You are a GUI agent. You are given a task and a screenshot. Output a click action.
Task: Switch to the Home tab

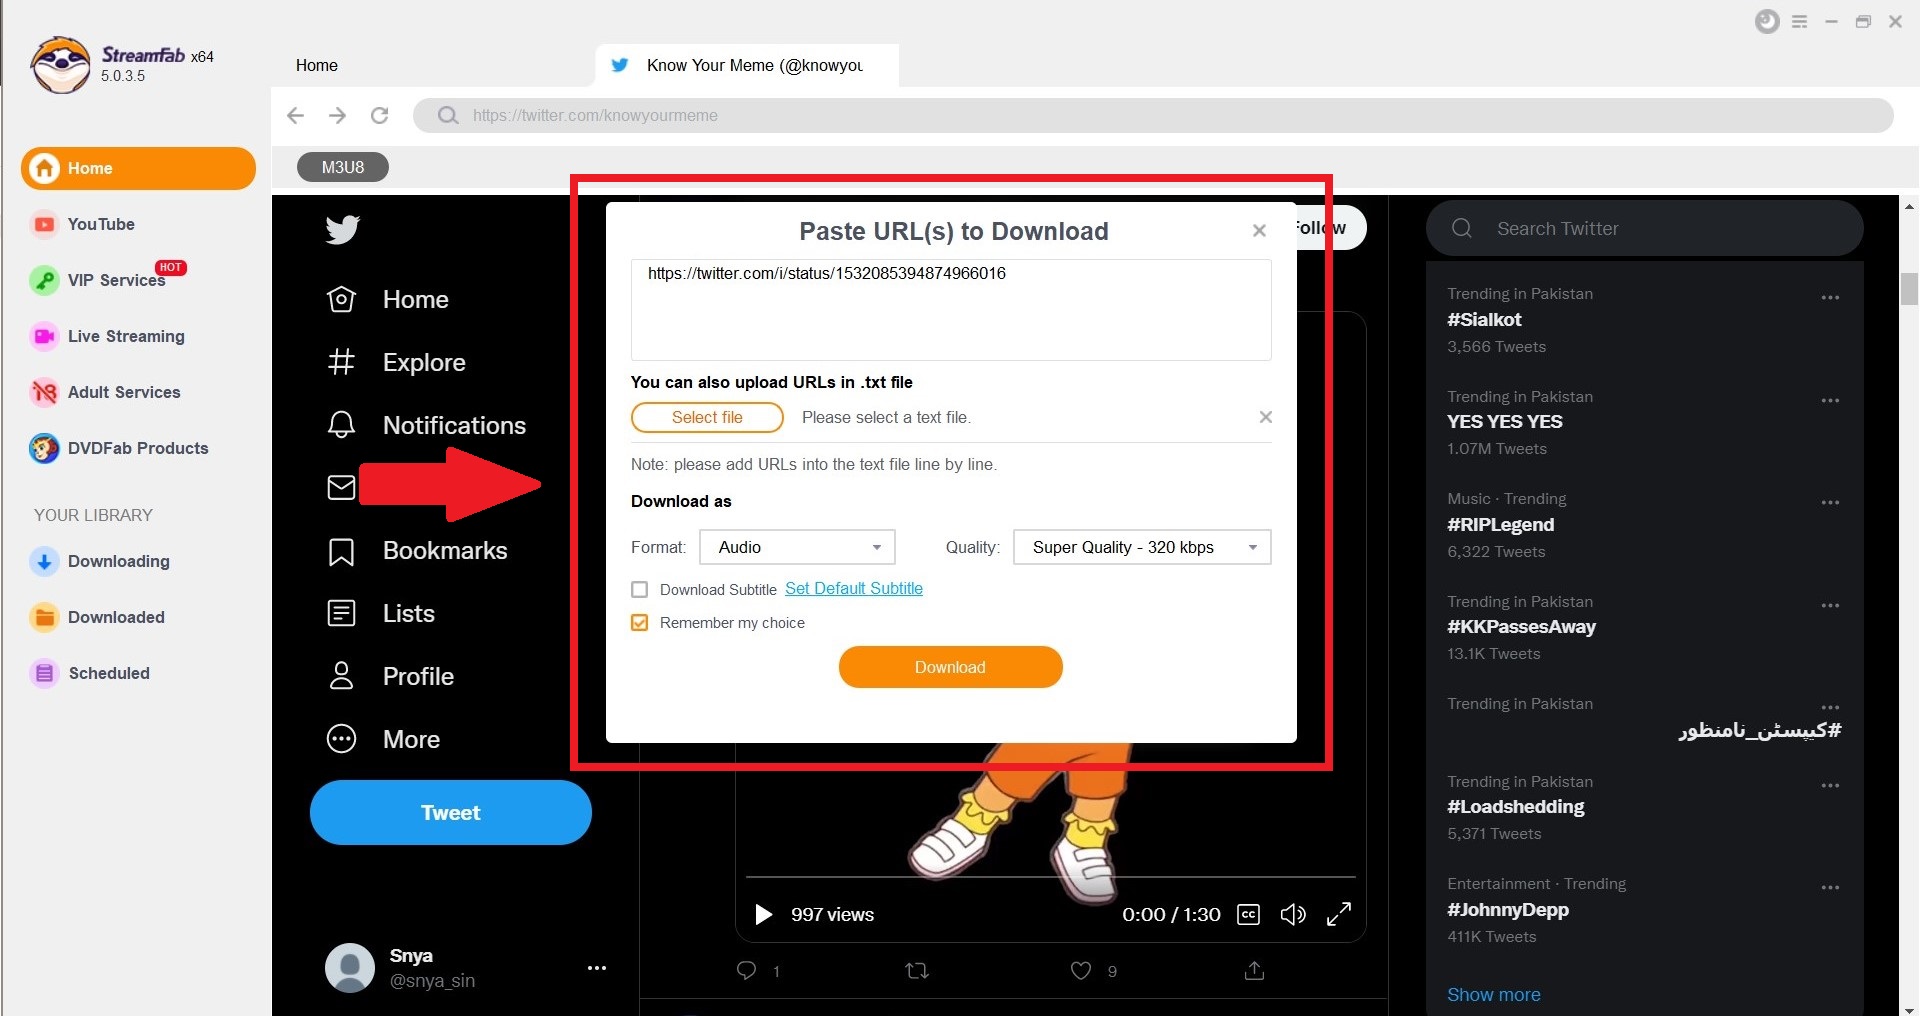point(317,65)
